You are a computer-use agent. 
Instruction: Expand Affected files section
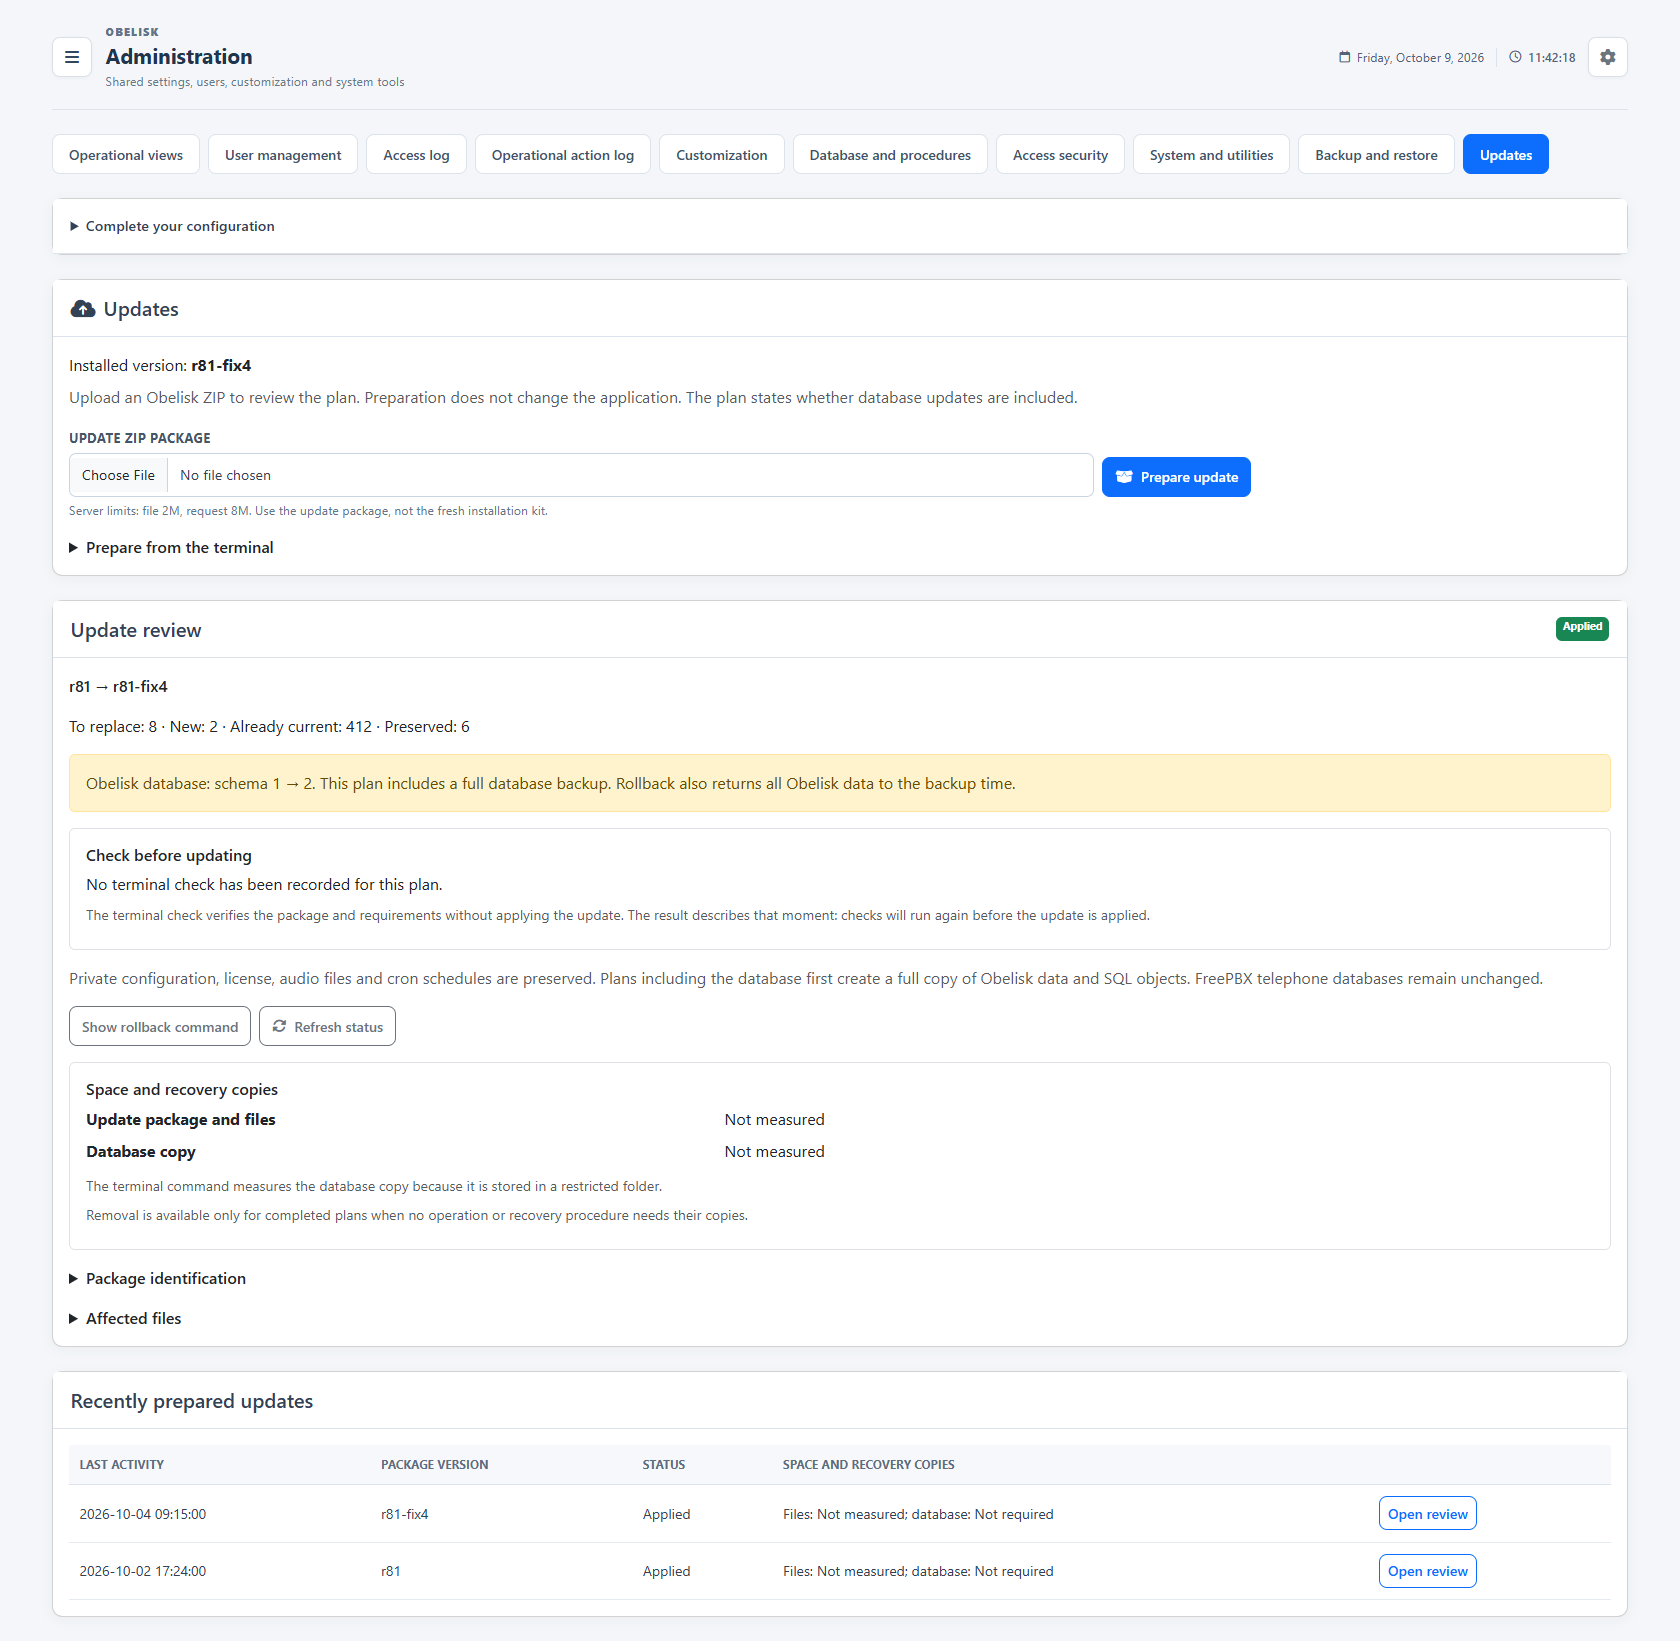(x=125, y=1319)
